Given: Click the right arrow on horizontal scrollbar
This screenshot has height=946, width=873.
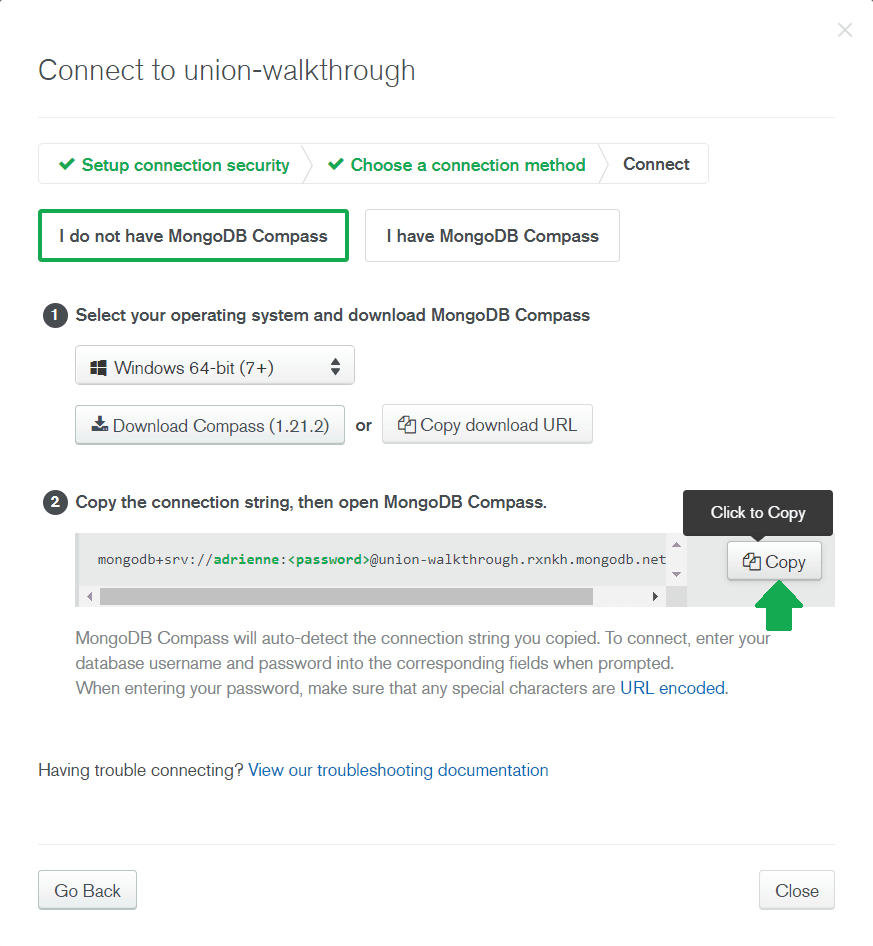Looking at the screenshot, I should tap(655, 595).
